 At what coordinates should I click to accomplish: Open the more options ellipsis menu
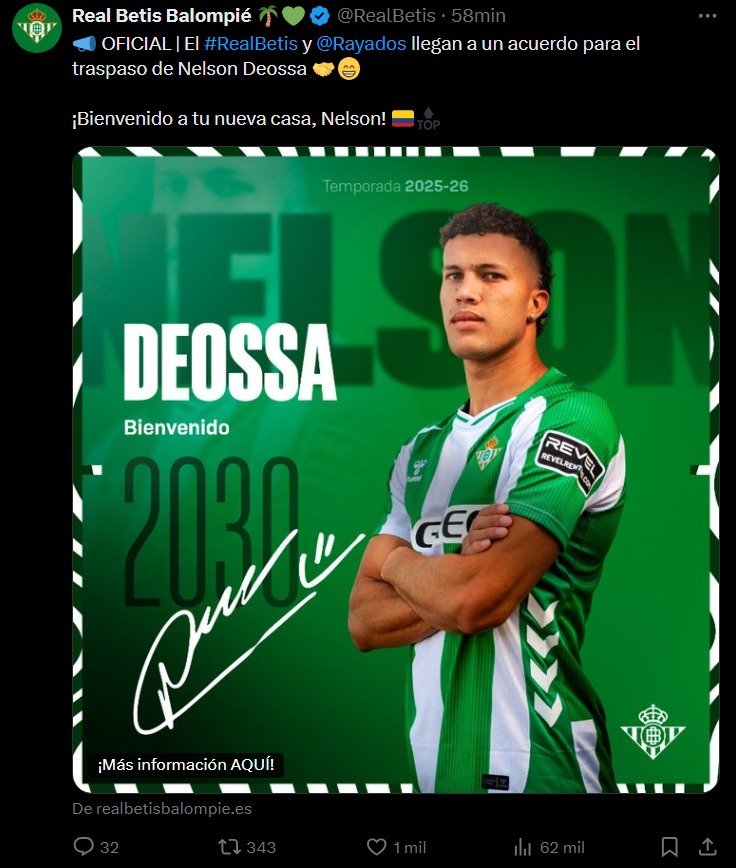point(707,16)
